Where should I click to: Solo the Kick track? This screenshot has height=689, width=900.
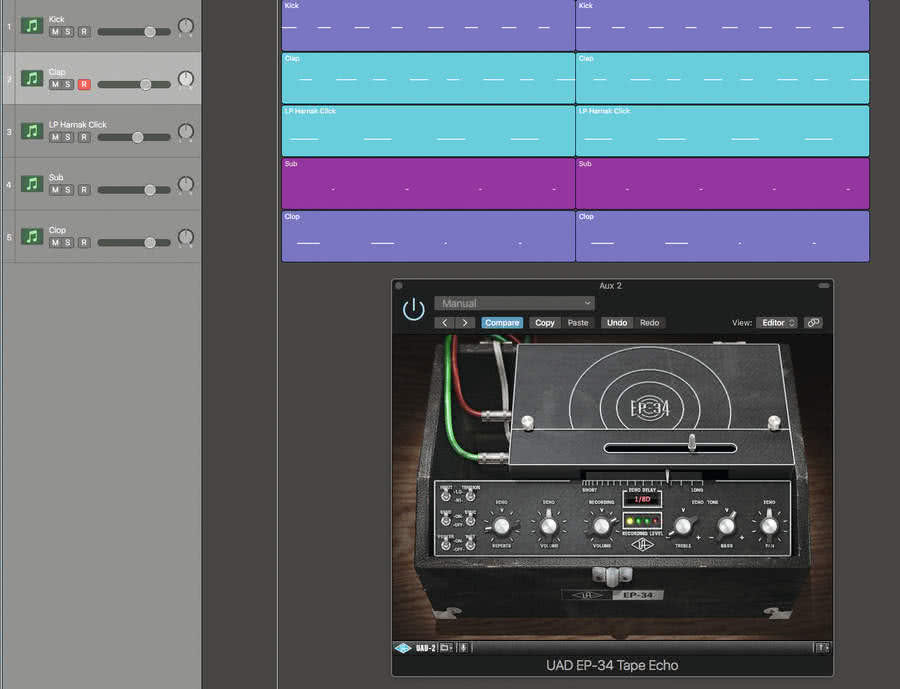click(68, 32)
